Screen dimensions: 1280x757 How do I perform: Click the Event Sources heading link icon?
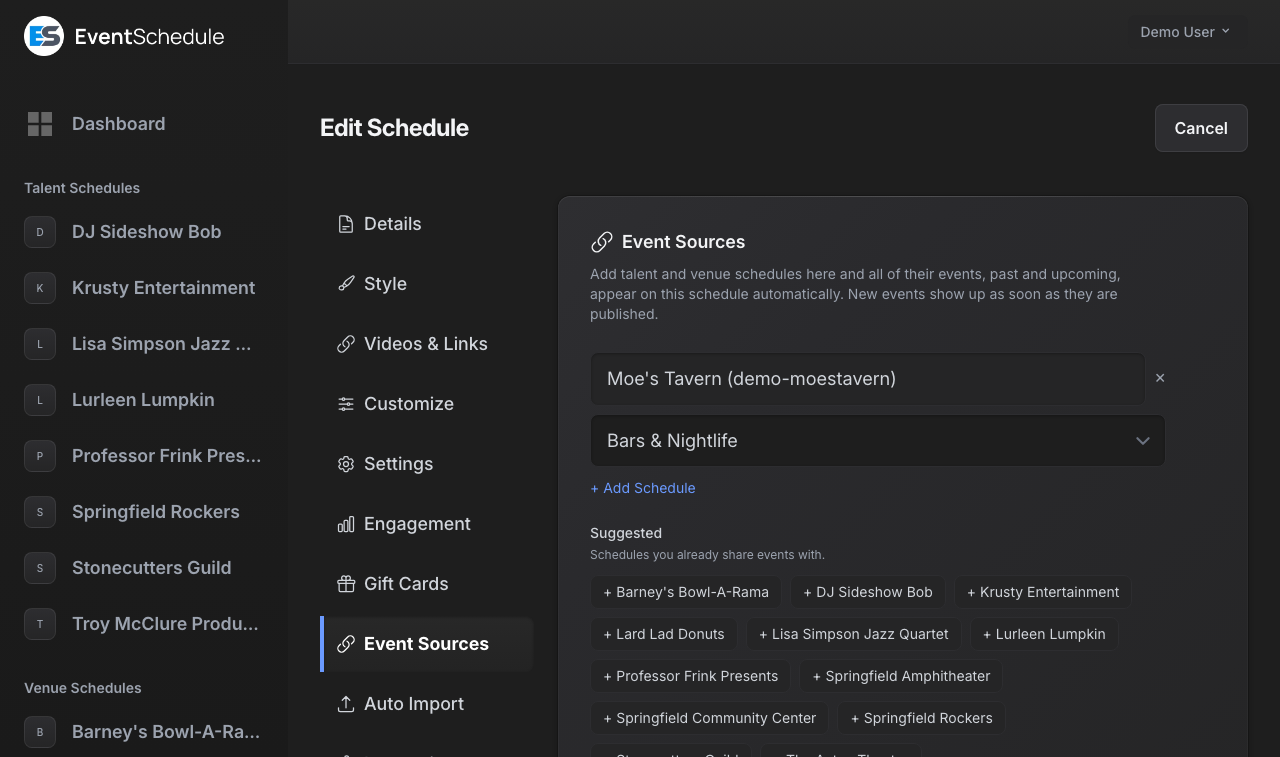(x=601, y=242)
